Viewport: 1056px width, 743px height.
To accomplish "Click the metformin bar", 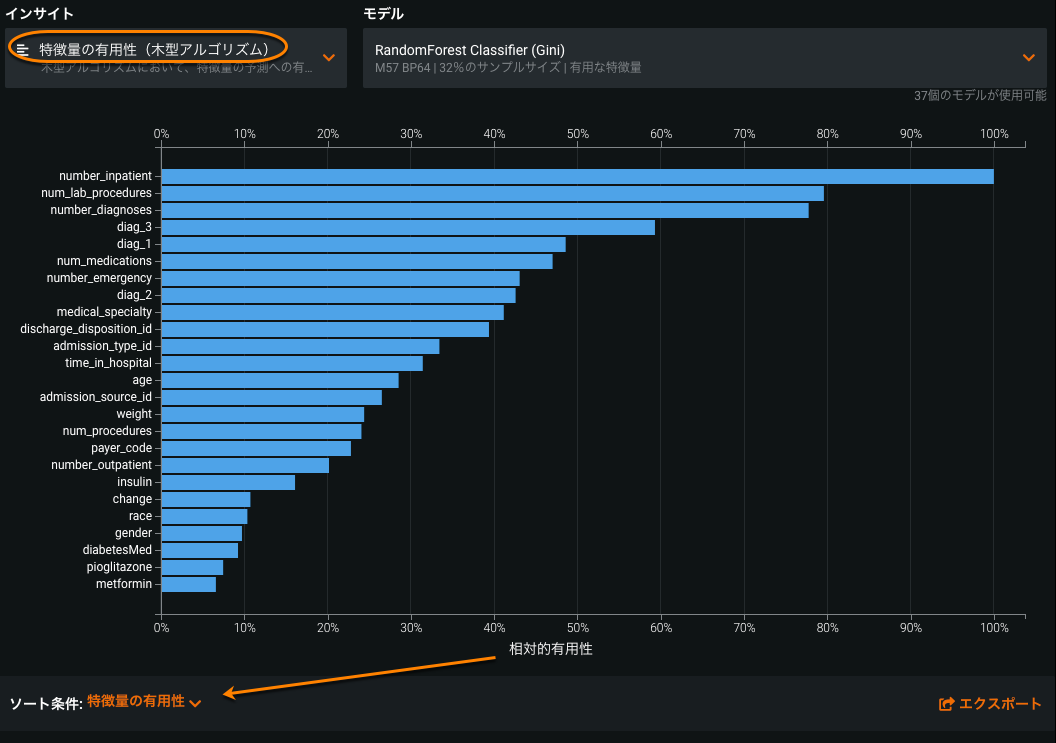I will click(x=188, y=584).
